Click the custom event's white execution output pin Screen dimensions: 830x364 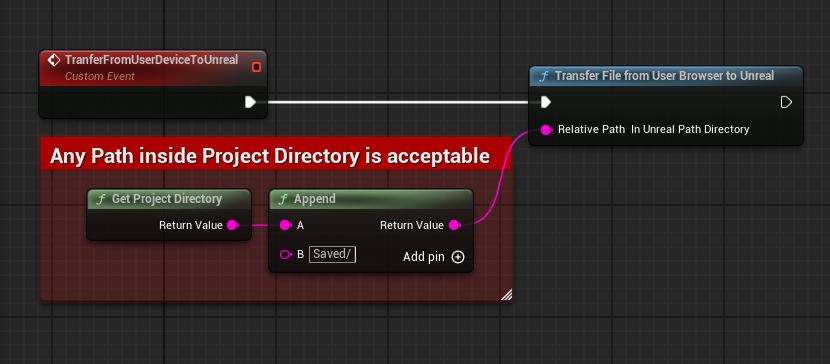tap(250, 102)
